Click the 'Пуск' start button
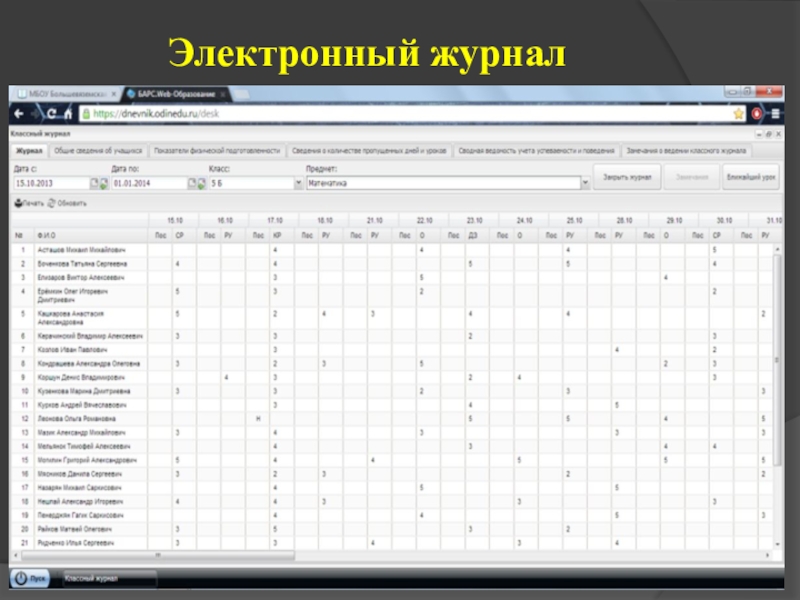The height and width of the screenshot is (600, 800). (x=30, y=578)
